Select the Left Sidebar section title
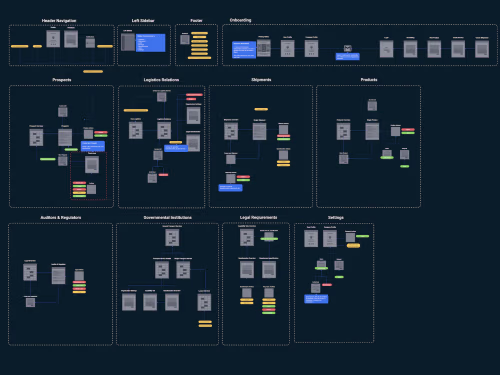Image resolution: width=500 pixels, height=375 pixels. 143,21
